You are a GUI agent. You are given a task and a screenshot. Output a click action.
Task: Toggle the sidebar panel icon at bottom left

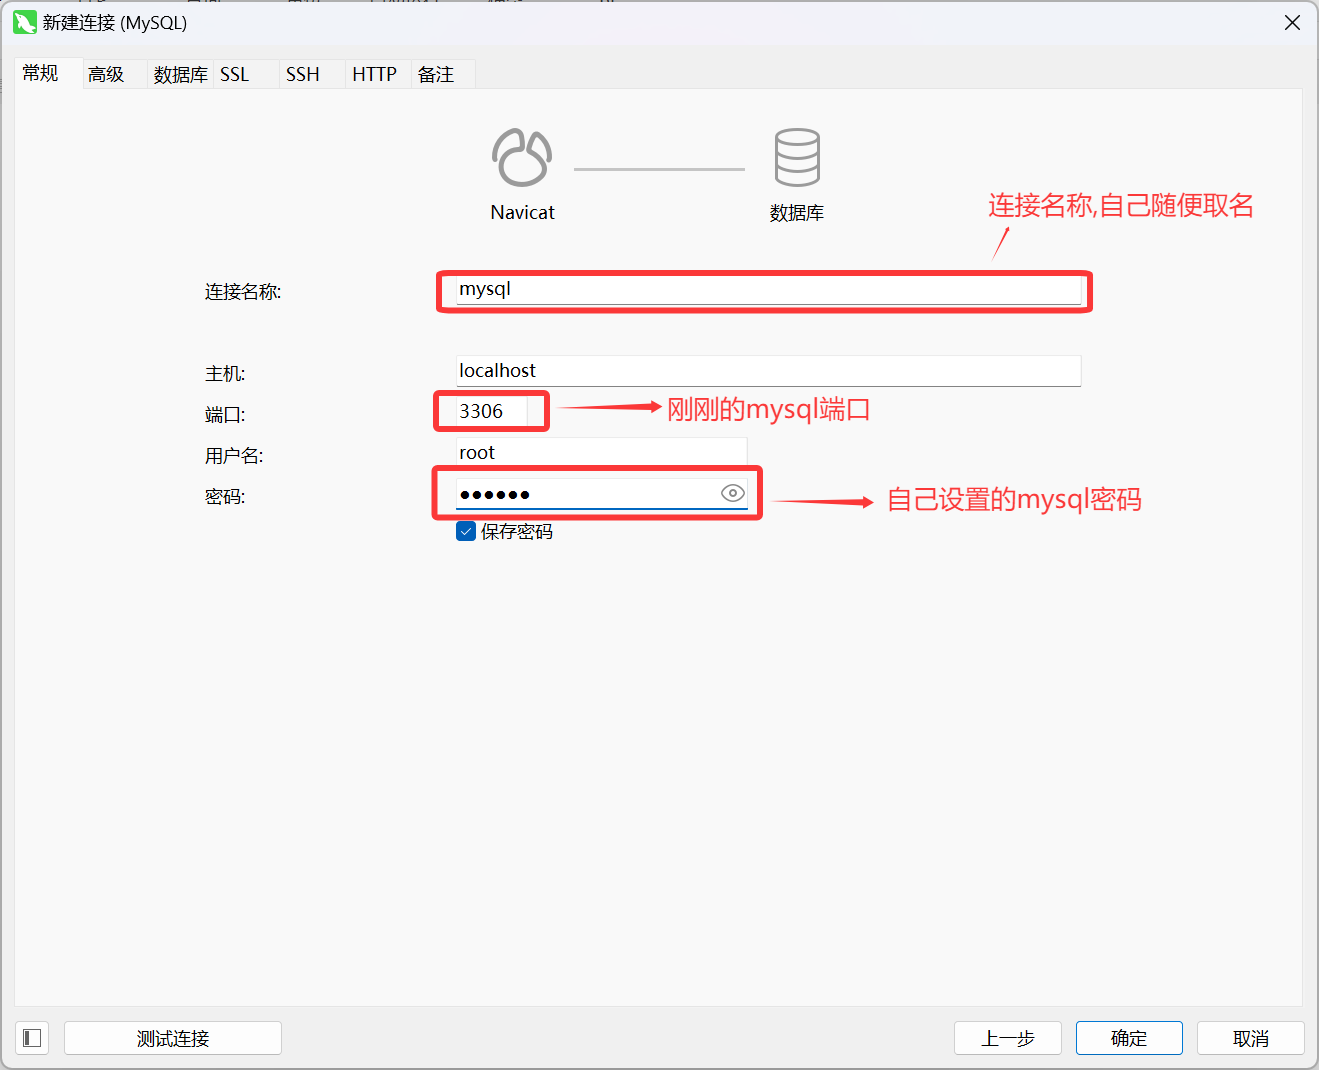32,1038
